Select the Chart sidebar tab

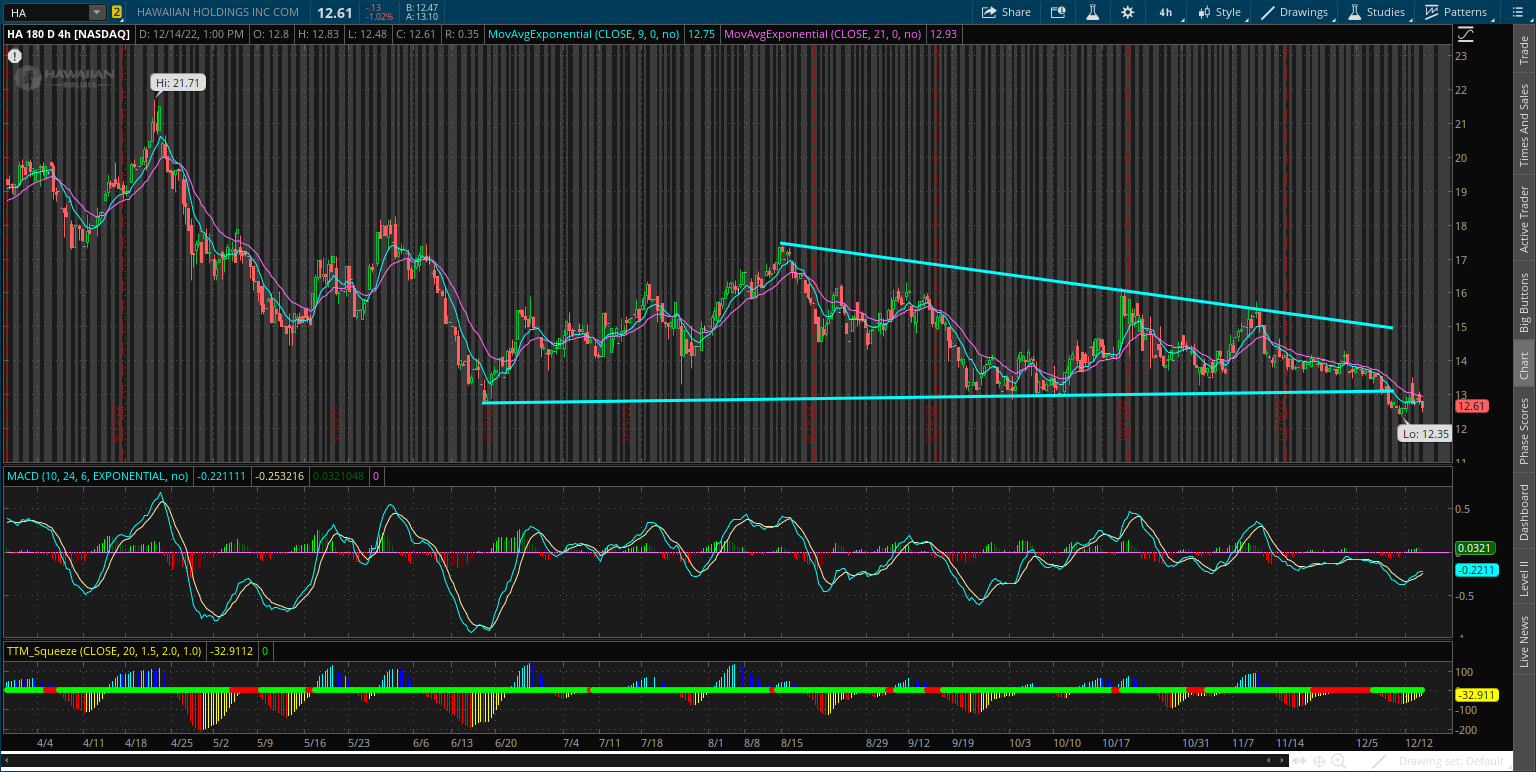1524,366
